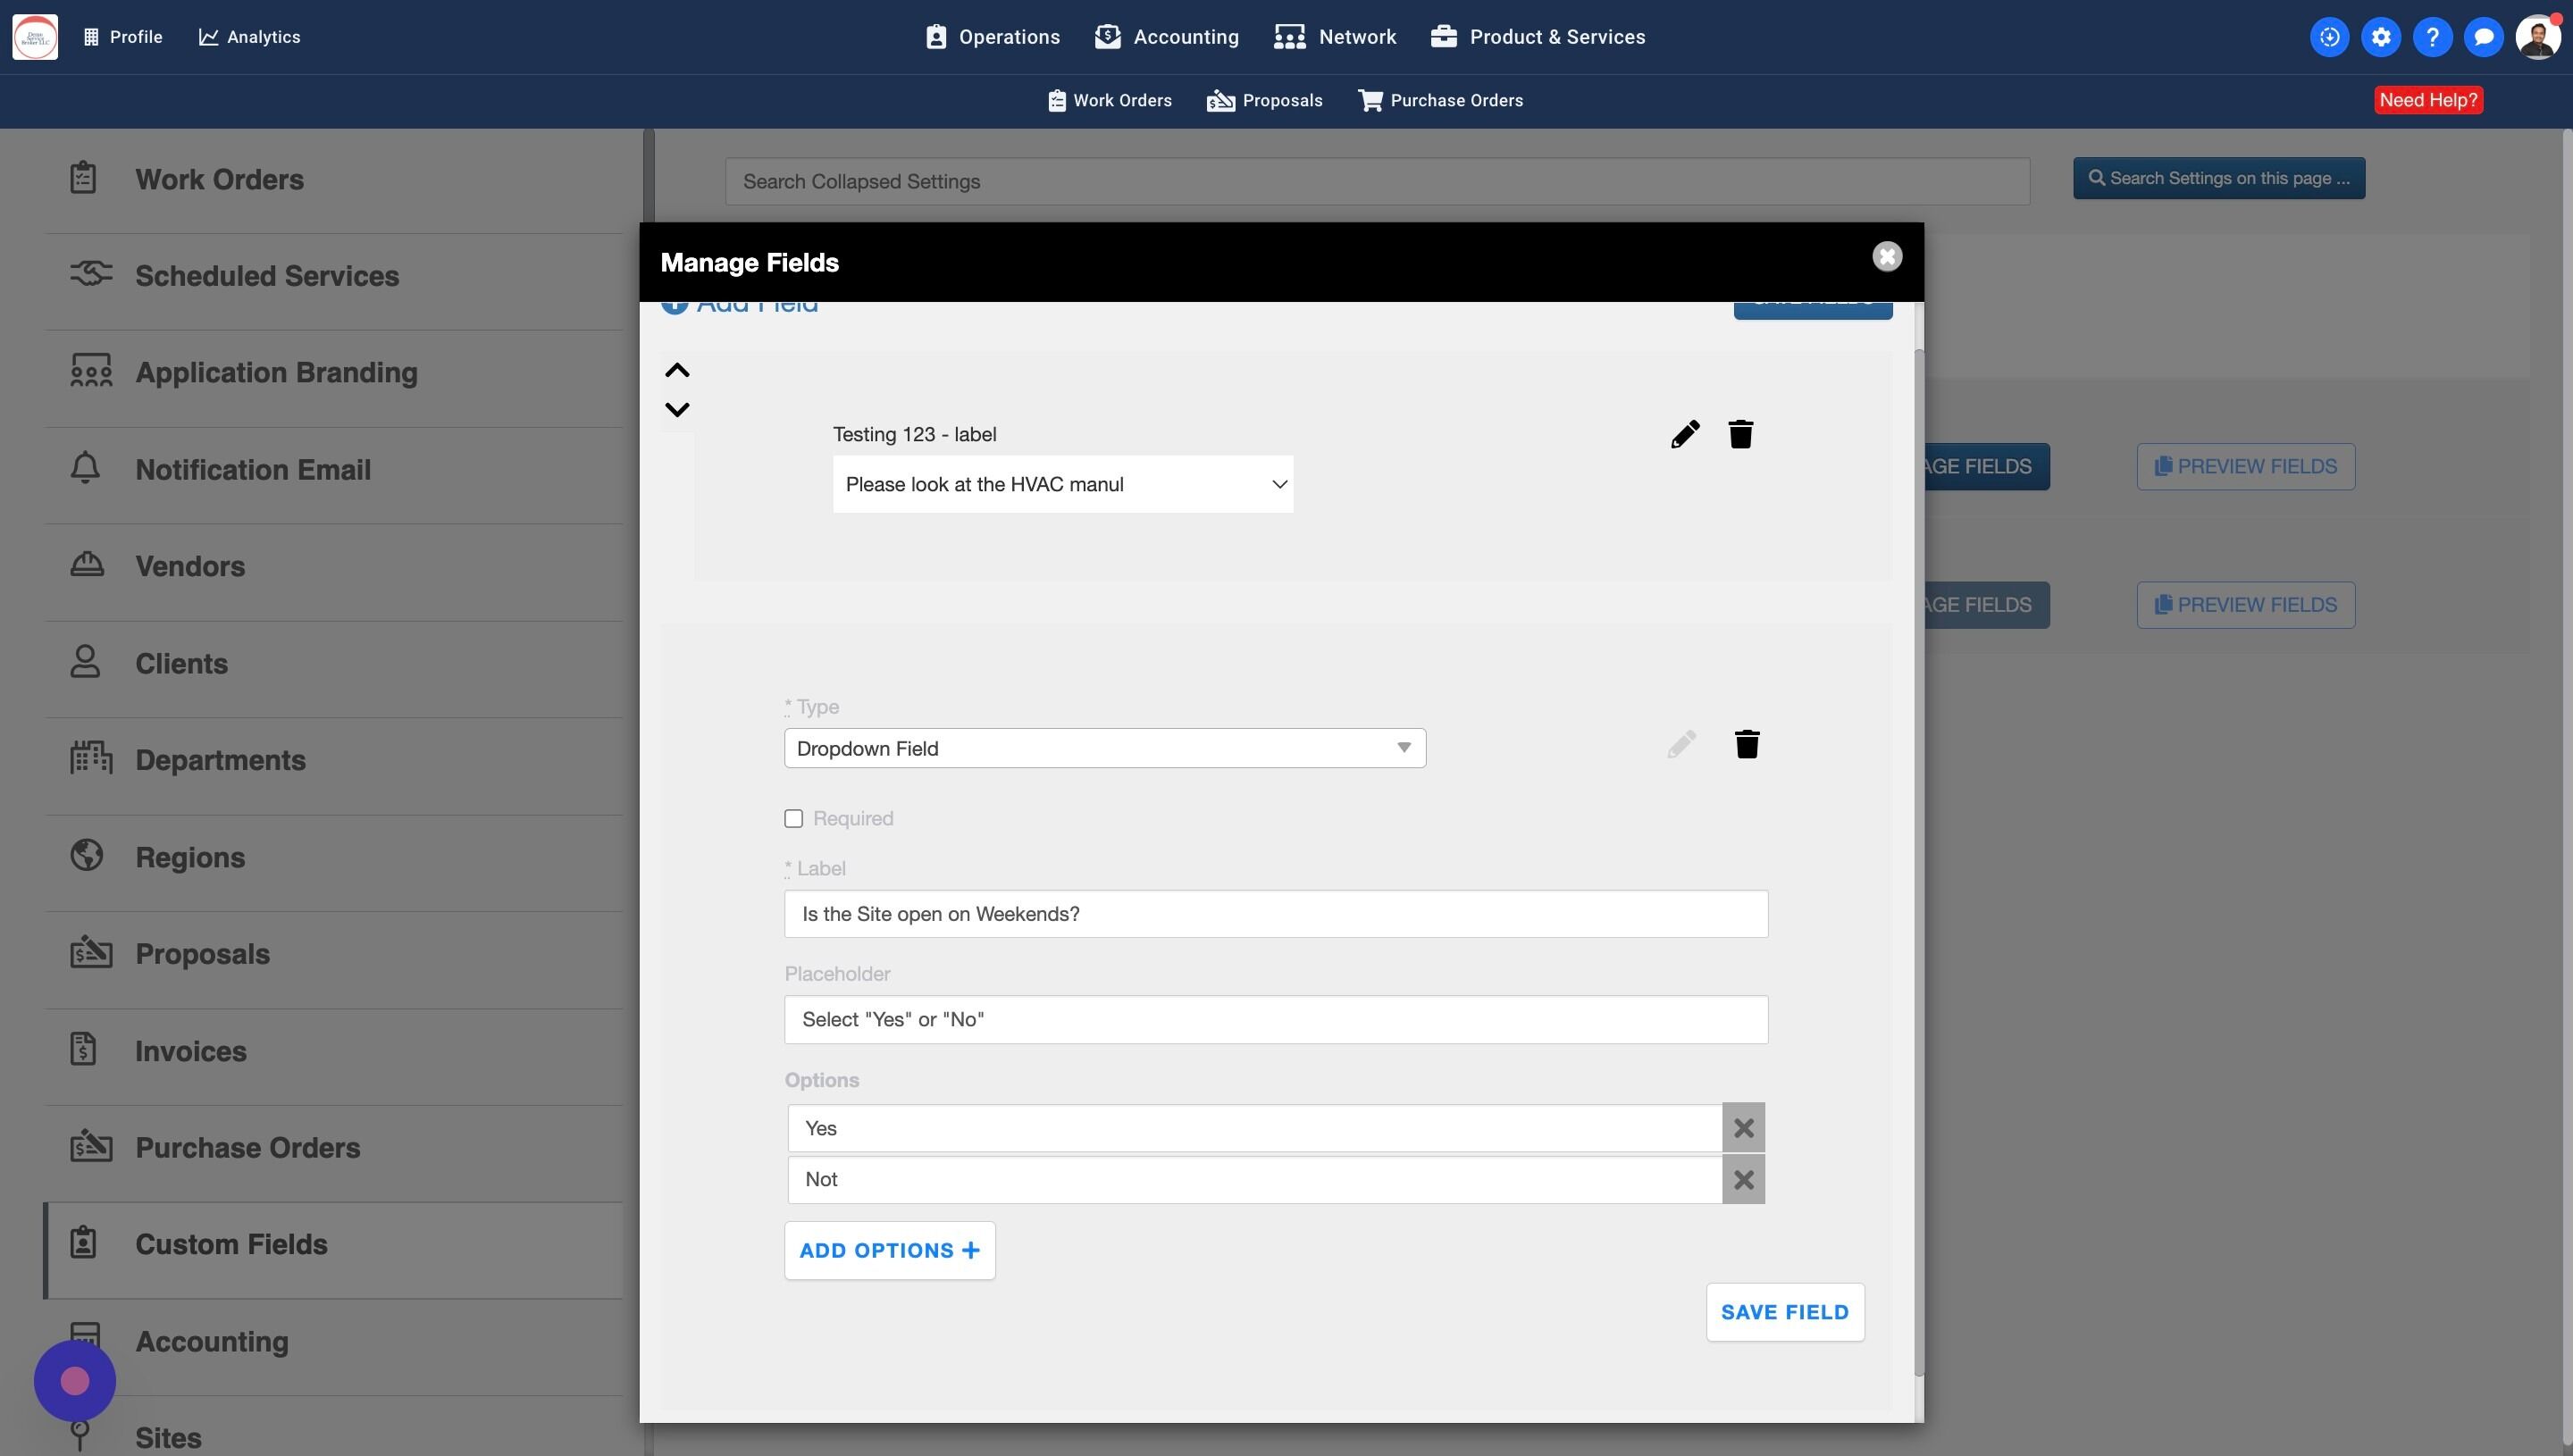The height and width of the screenshot is (1456, 2573).
Task: Open the settings gear icon in header
Action: point(2380,37)
